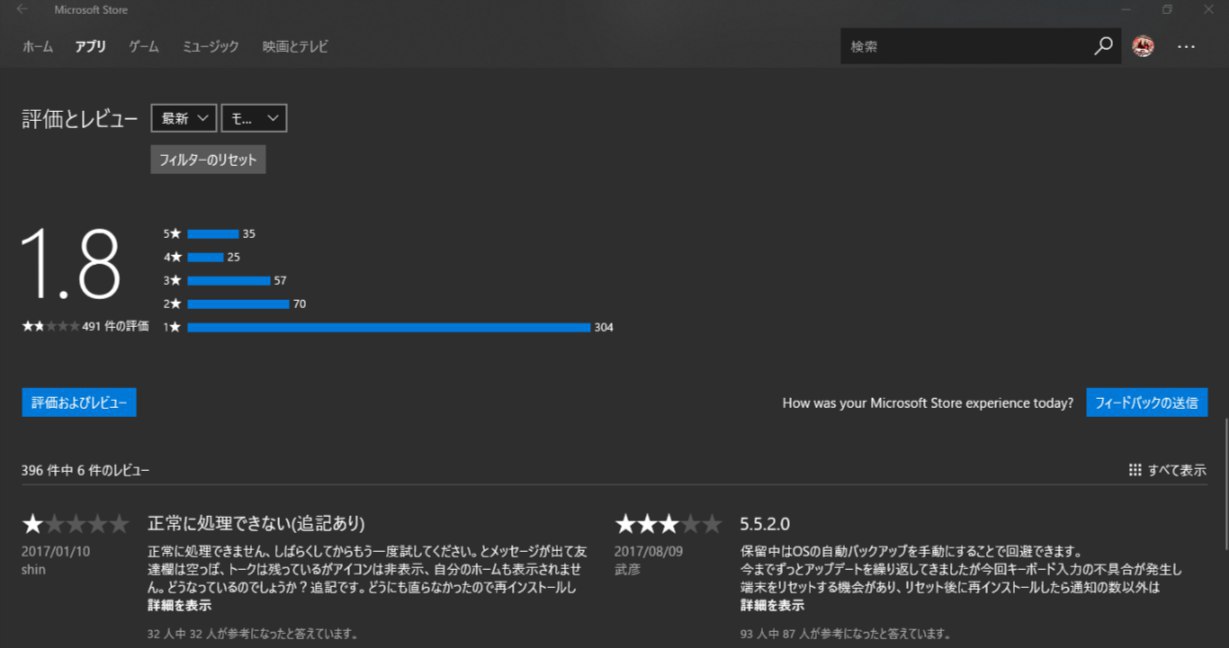
Task: Click the back arrow in title bar
Action: [22, 10]
